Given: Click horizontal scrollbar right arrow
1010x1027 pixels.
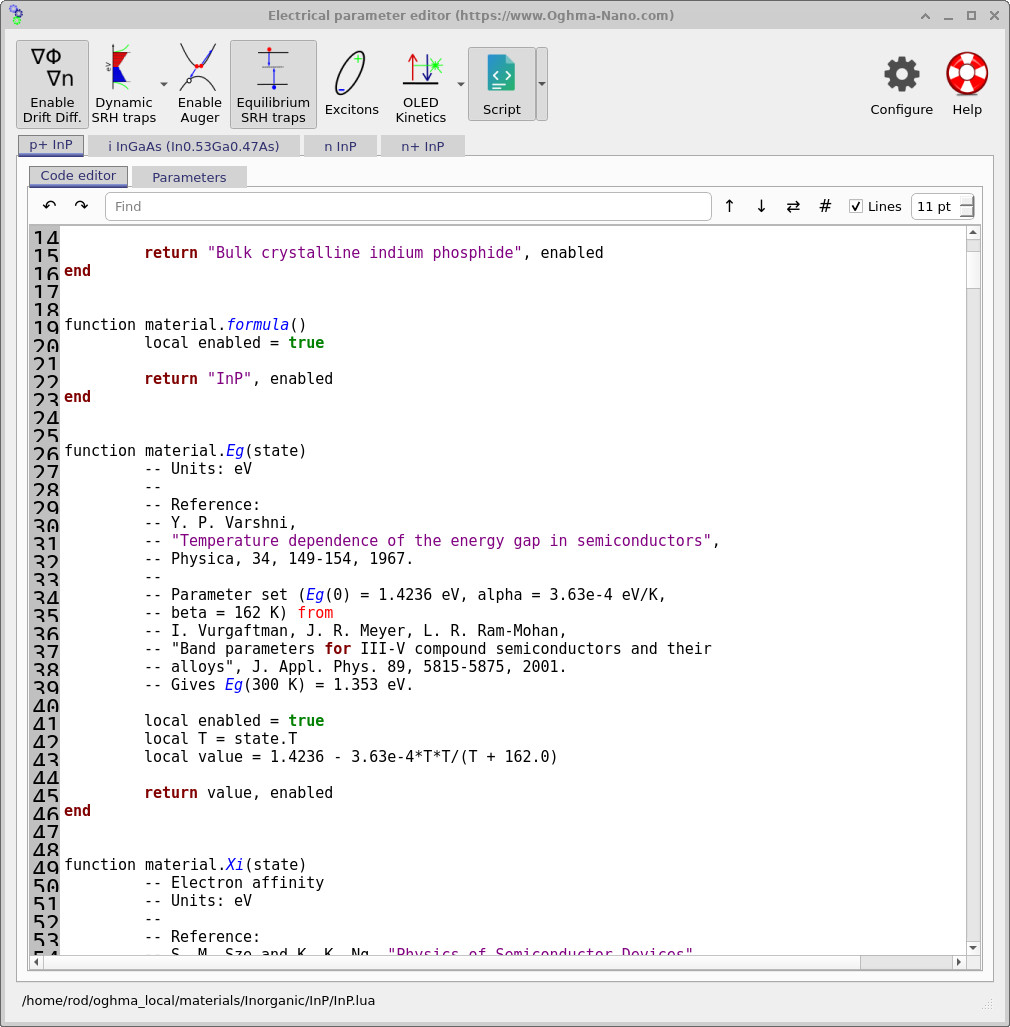Looking at the screenshot, I should (959, 962).
